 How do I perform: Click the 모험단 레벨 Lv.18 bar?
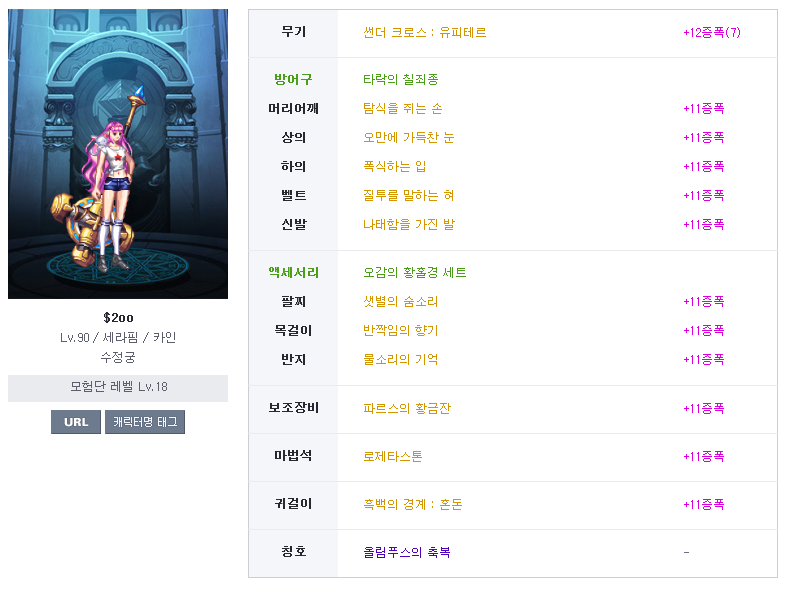[x=118, y=388]
